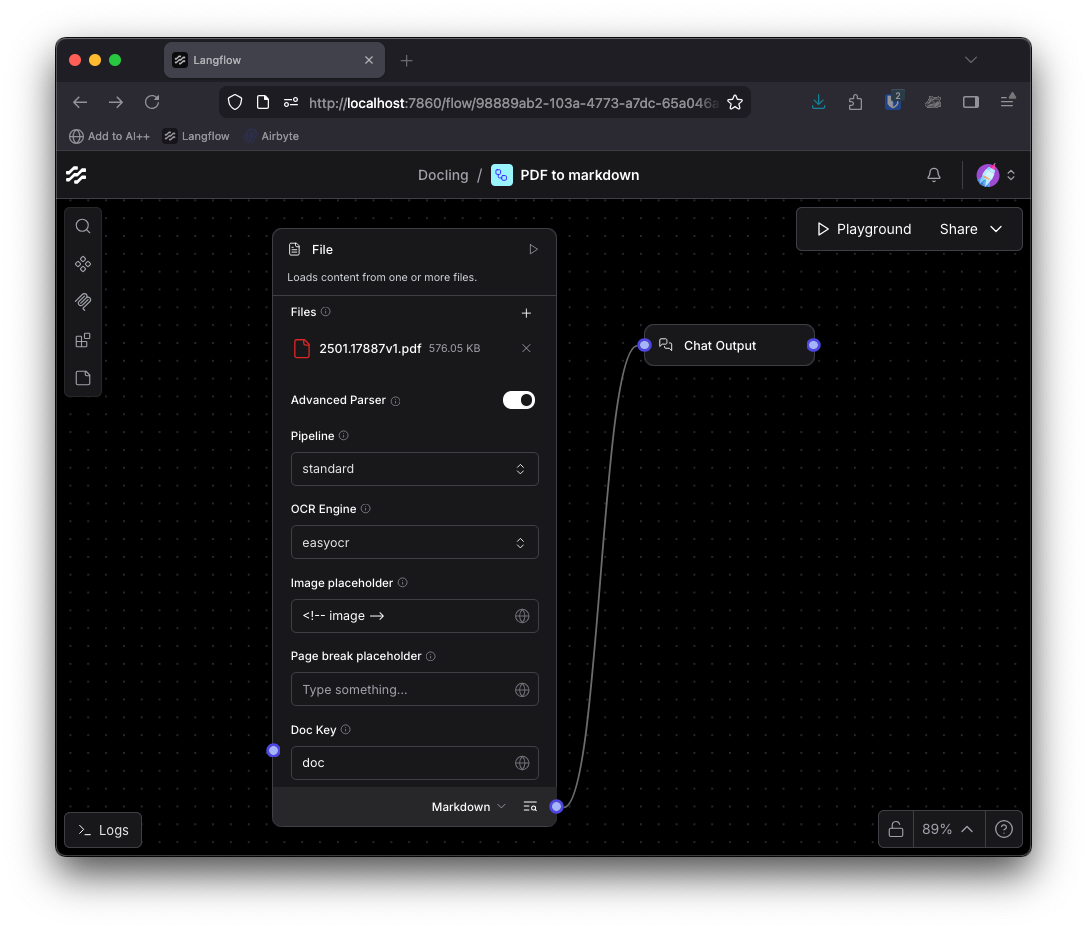Toggle the globe variable on the Doc Key field

(522, 762)
